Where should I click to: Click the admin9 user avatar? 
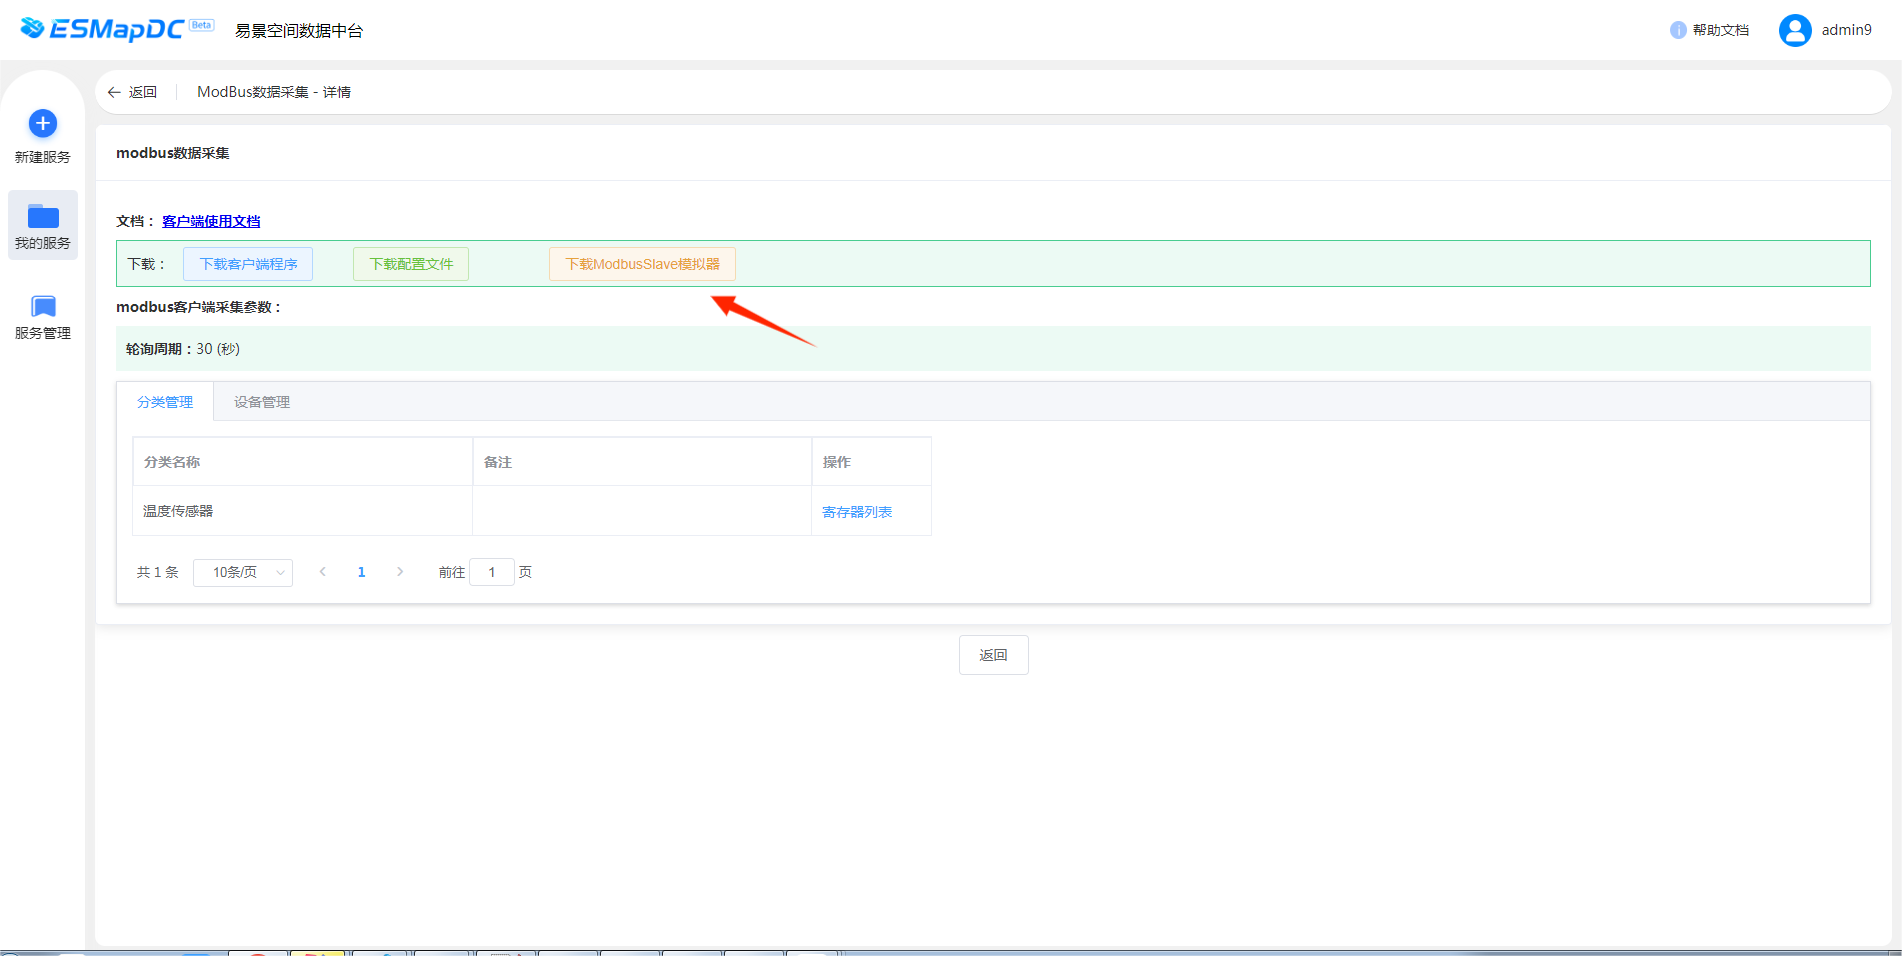pos(1795,30)
